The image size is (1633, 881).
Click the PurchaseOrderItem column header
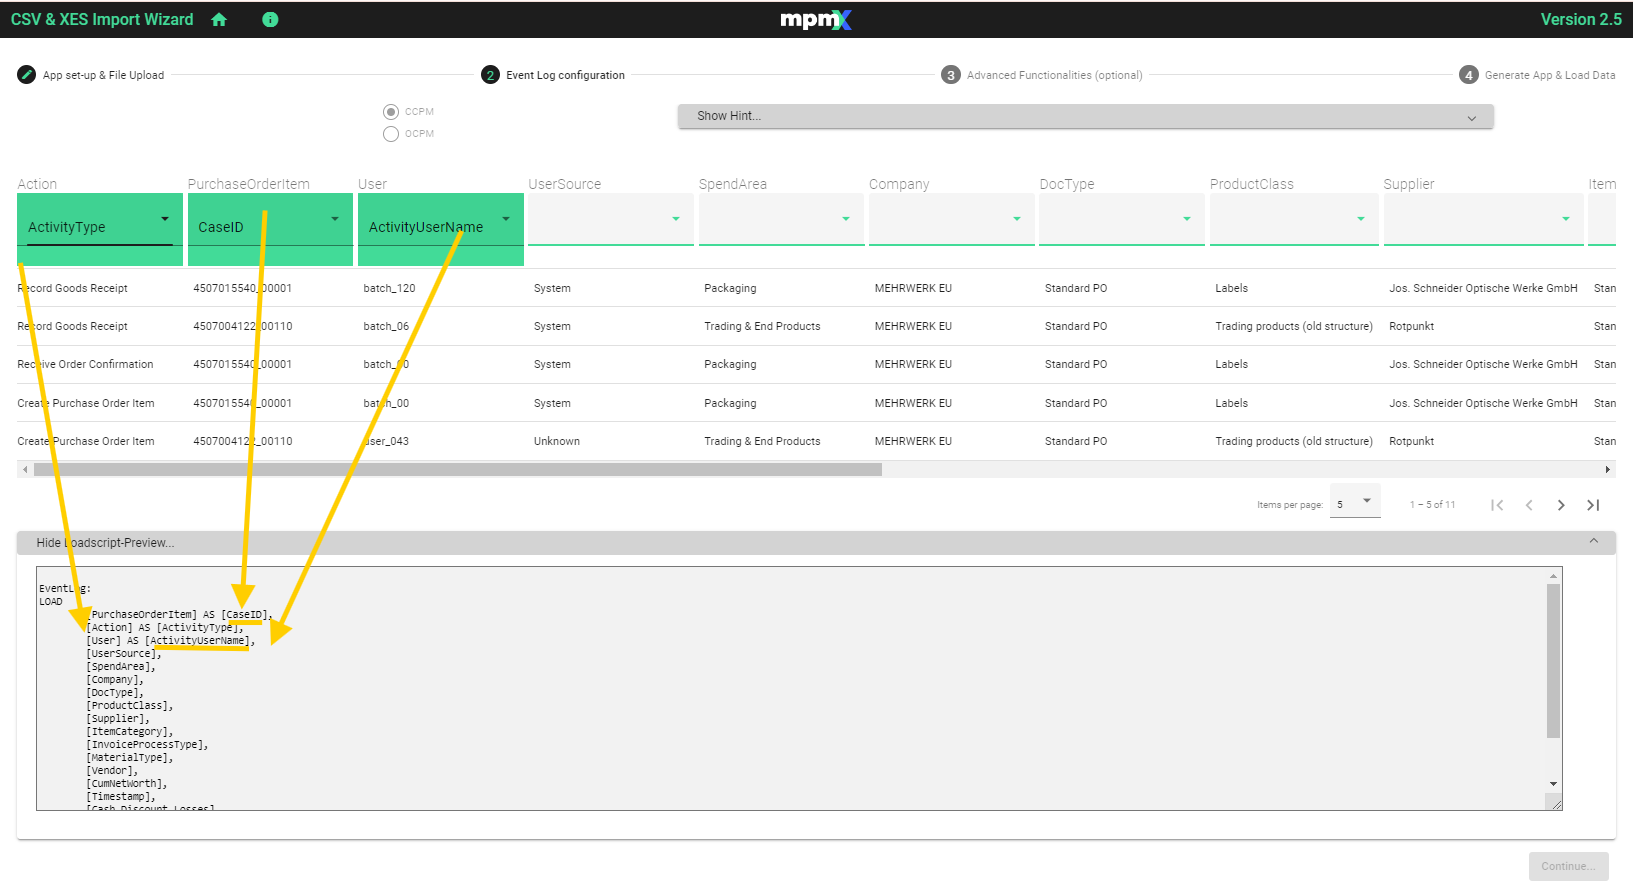pyautogui.click(x=249, y=184)
